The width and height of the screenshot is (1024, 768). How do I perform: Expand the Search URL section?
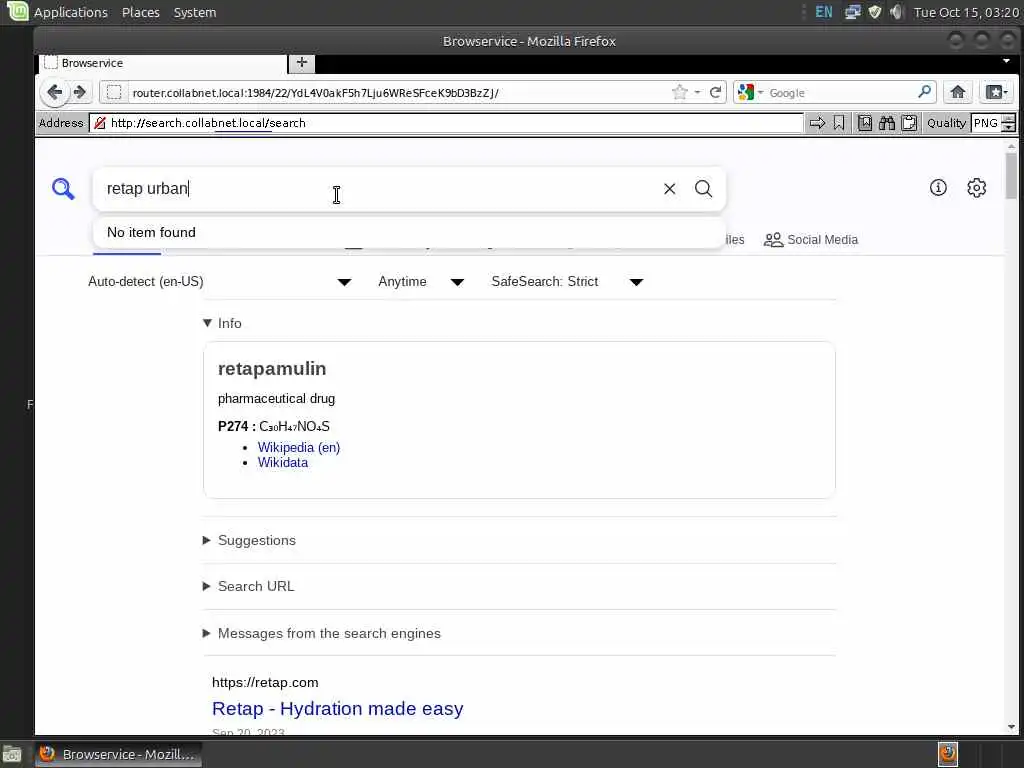249,586
